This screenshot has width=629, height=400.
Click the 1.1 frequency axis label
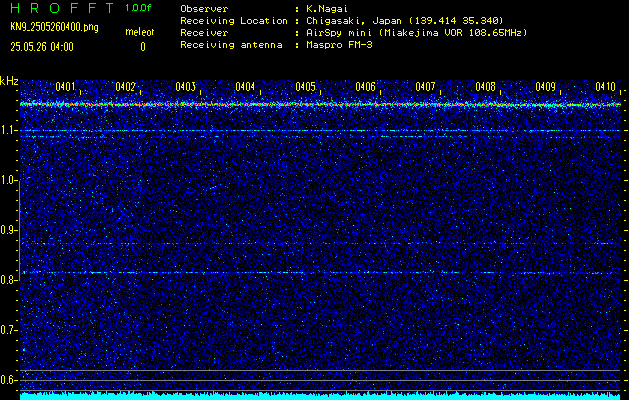pyautogui.click(x=8, y=130)
